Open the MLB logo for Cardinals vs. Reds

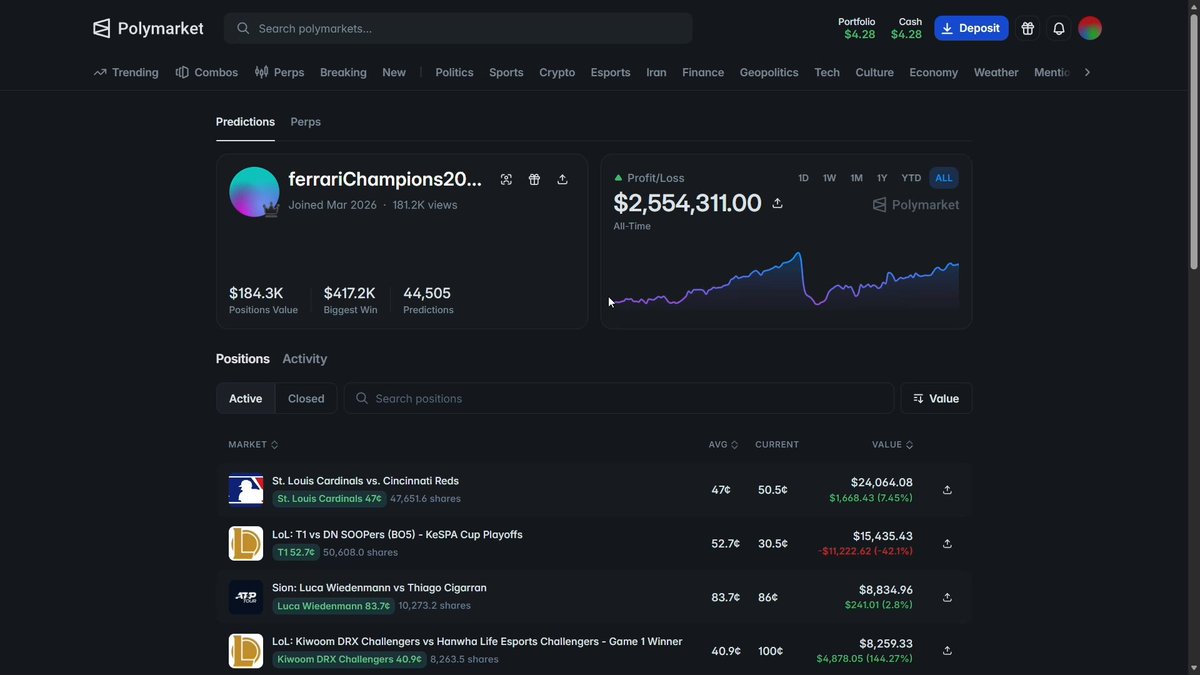(x=246, y=490)
